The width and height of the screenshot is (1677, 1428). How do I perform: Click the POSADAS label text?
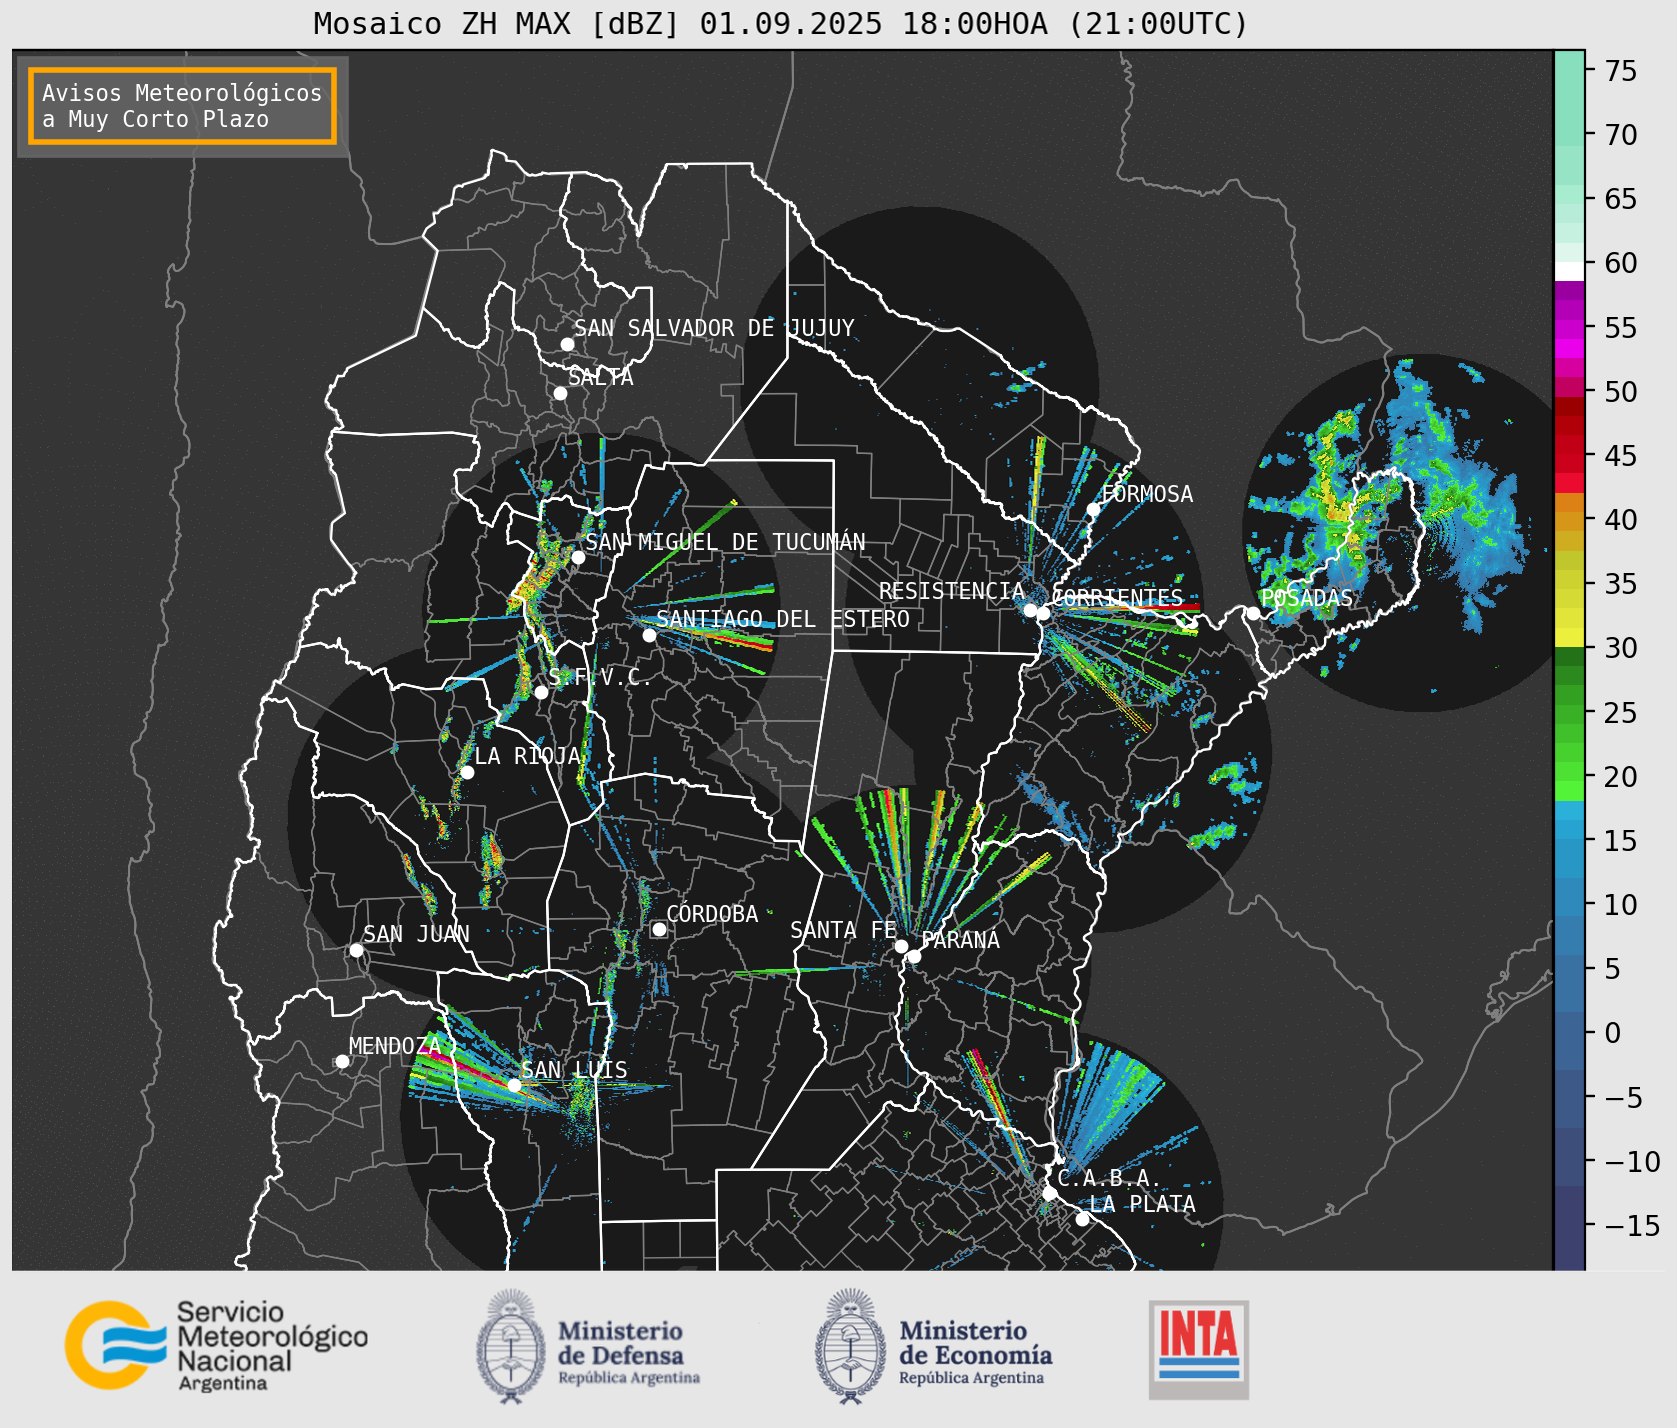[x=1306, y=598]
